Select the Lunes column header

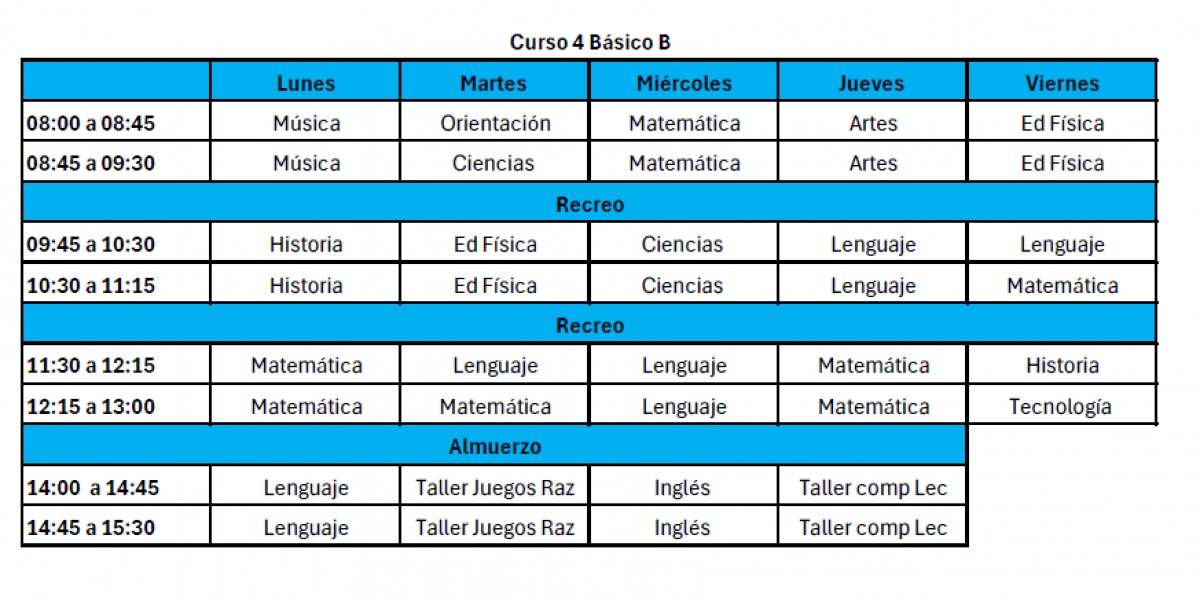(306, 82)
